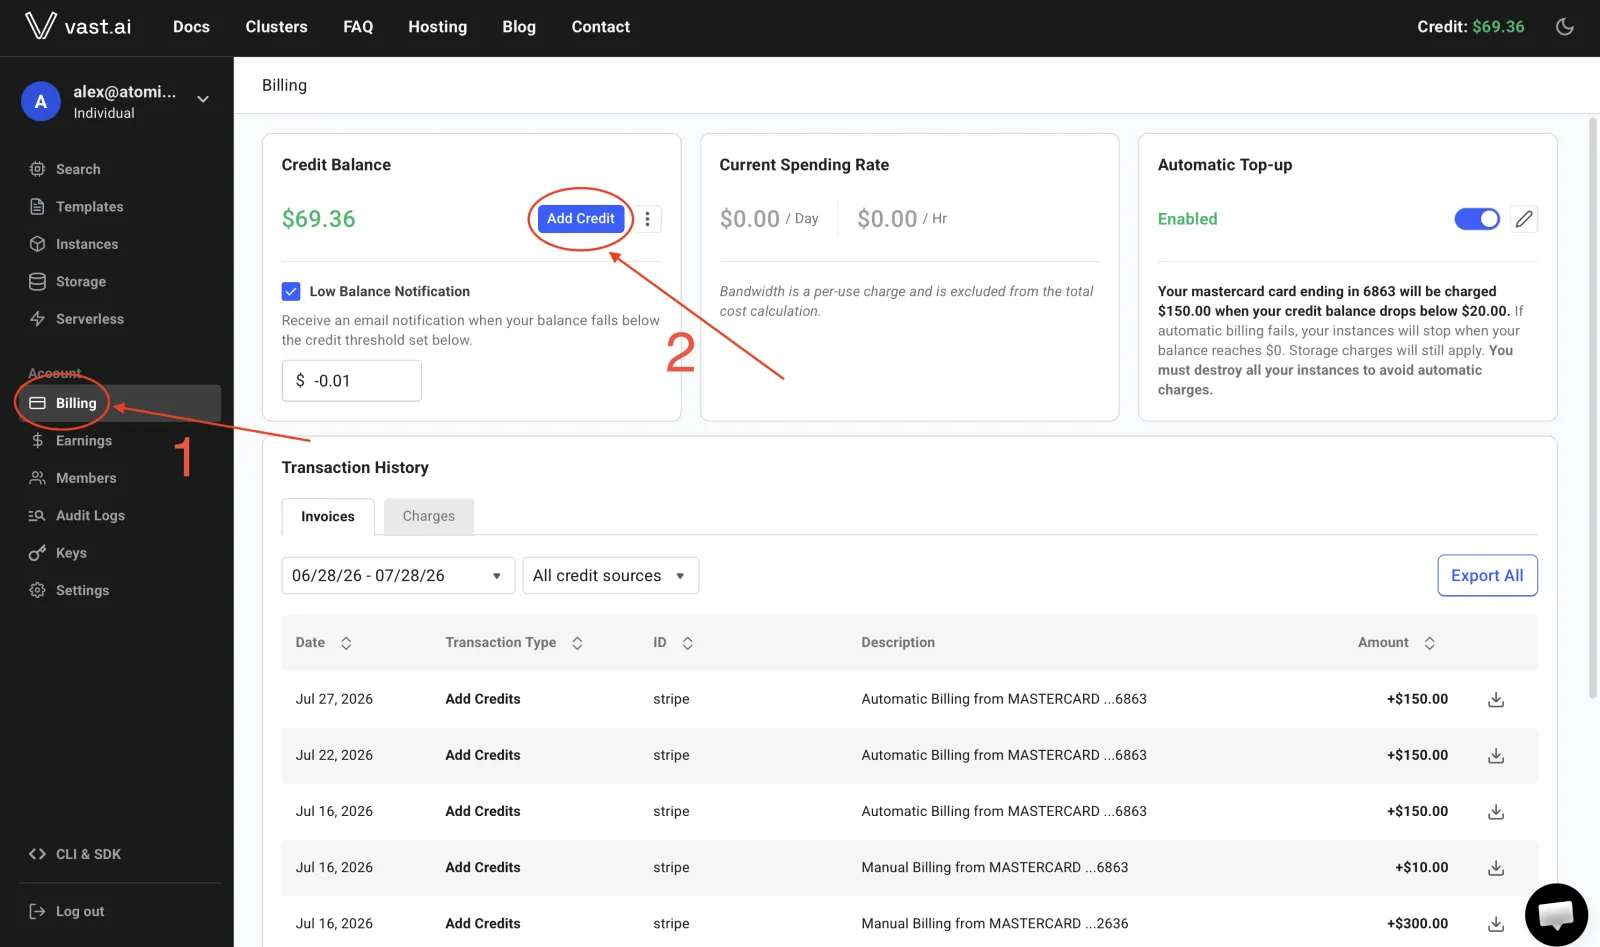Image resolution: width=1600 pixels, height=947 pixels.
Task: Disable the Automatic Top-up toggle
Action: point(1477,219)
